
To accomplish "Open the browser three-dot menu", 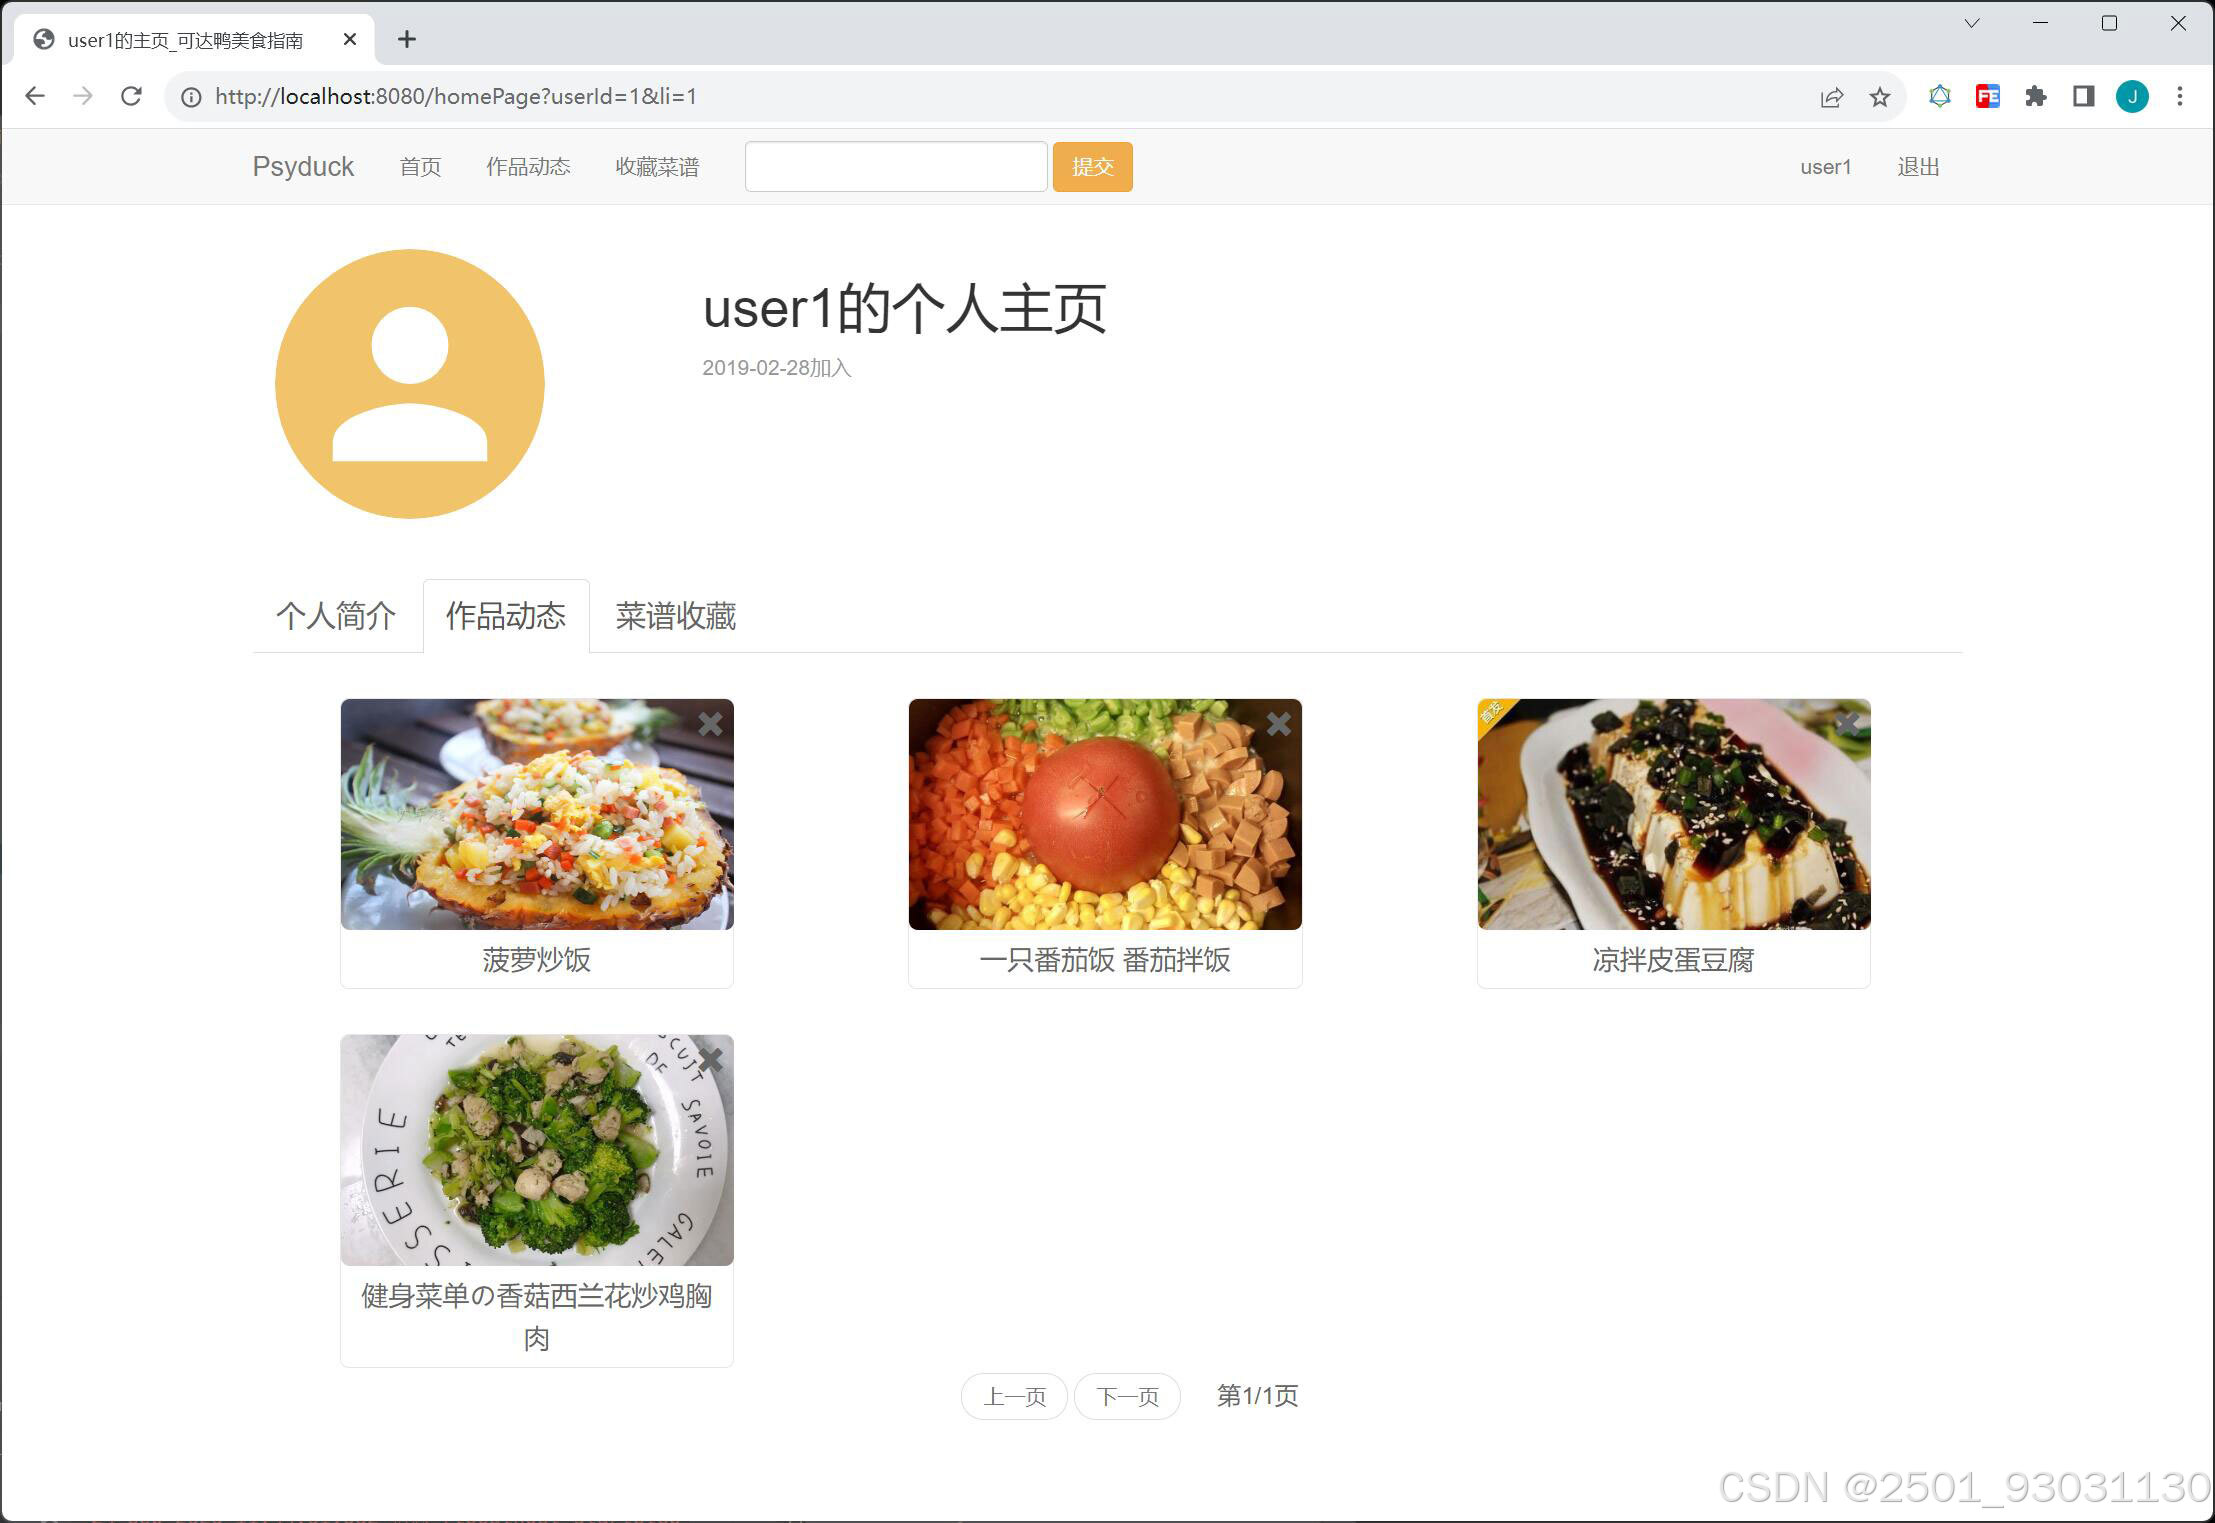I will 2181,96.
